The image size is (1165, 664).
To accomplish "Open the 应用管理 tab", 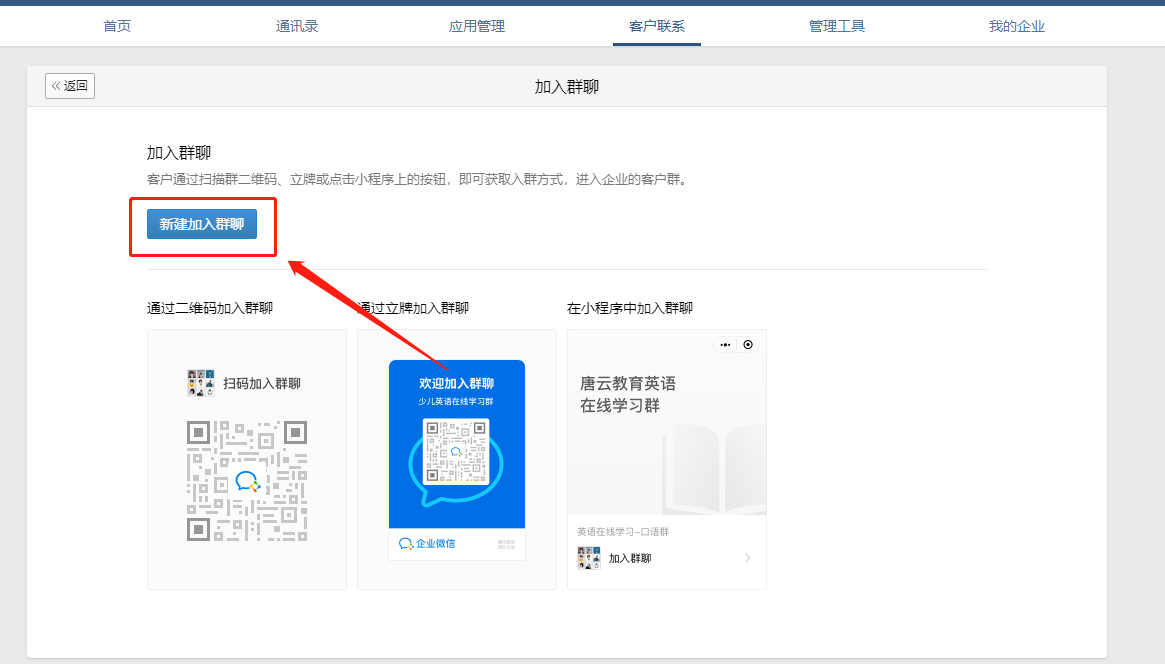I will coord(476,26).
